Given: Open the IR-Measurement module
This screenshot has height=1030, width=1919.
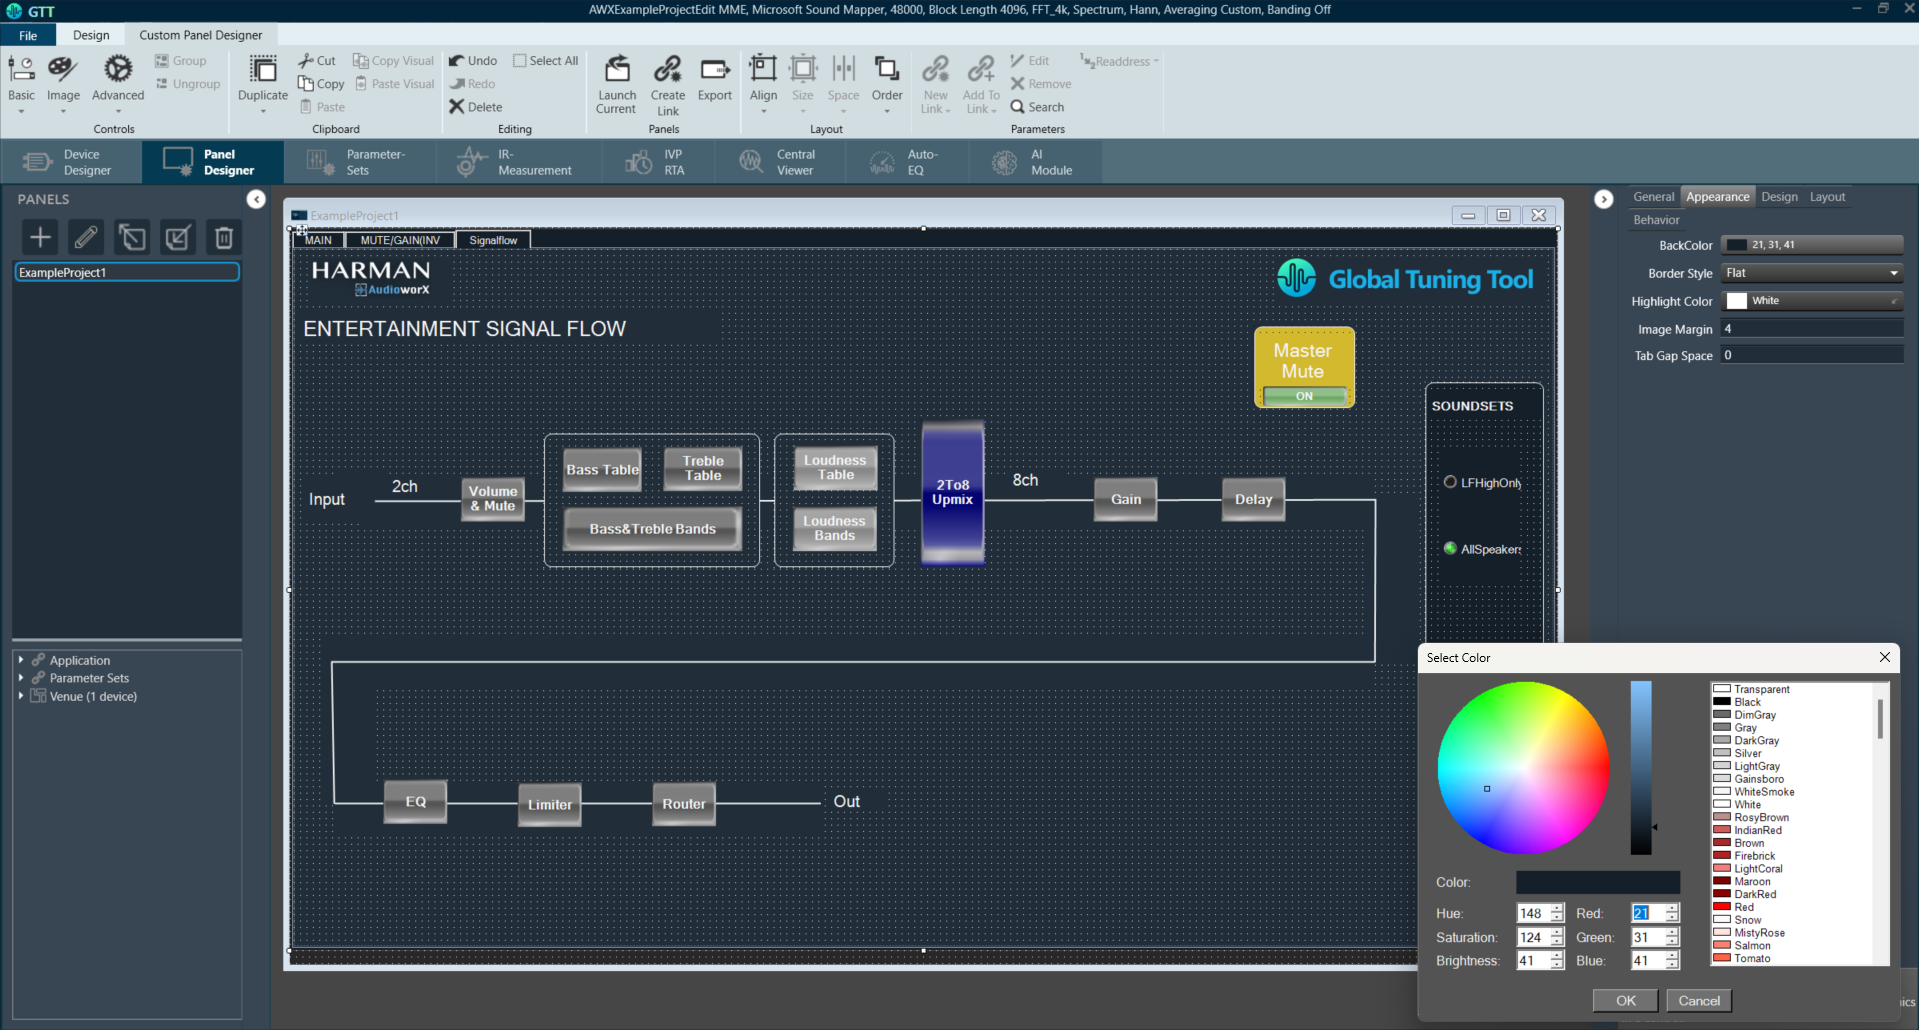Looking at the screenshot, I should 518,162.
